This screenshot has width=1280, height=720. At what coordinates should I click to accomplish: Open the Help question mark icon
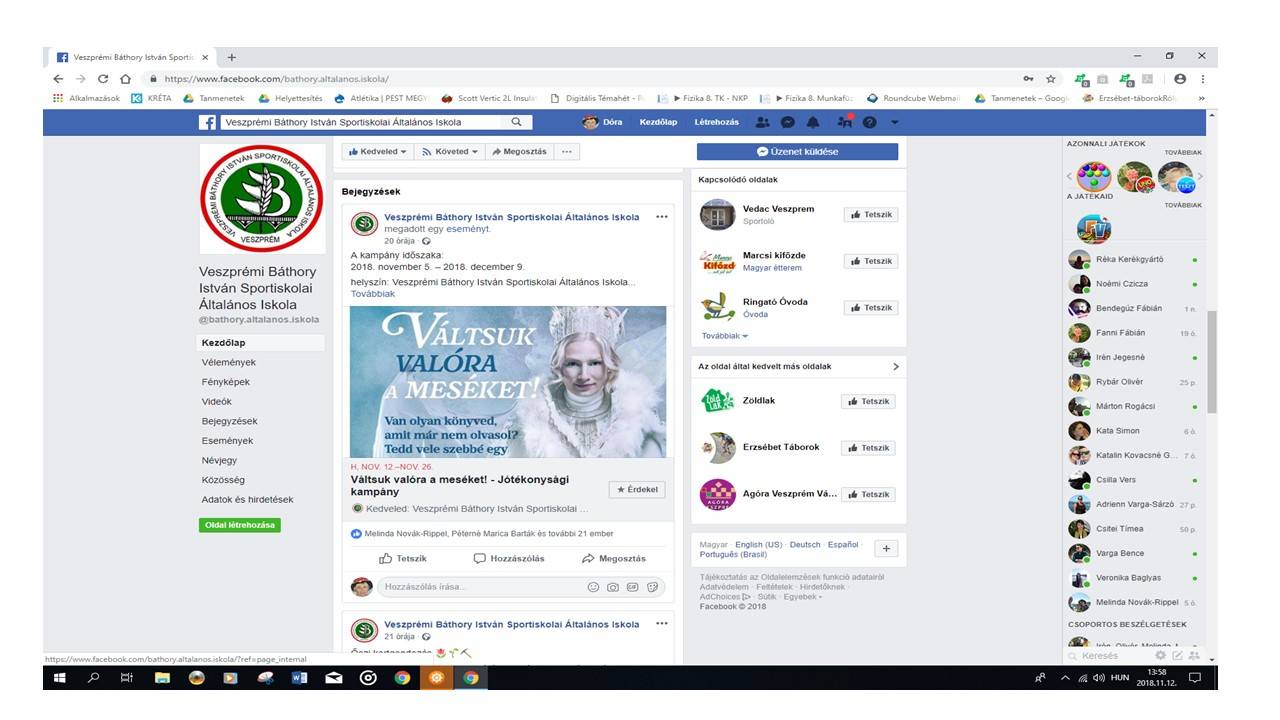pos(869,122)
